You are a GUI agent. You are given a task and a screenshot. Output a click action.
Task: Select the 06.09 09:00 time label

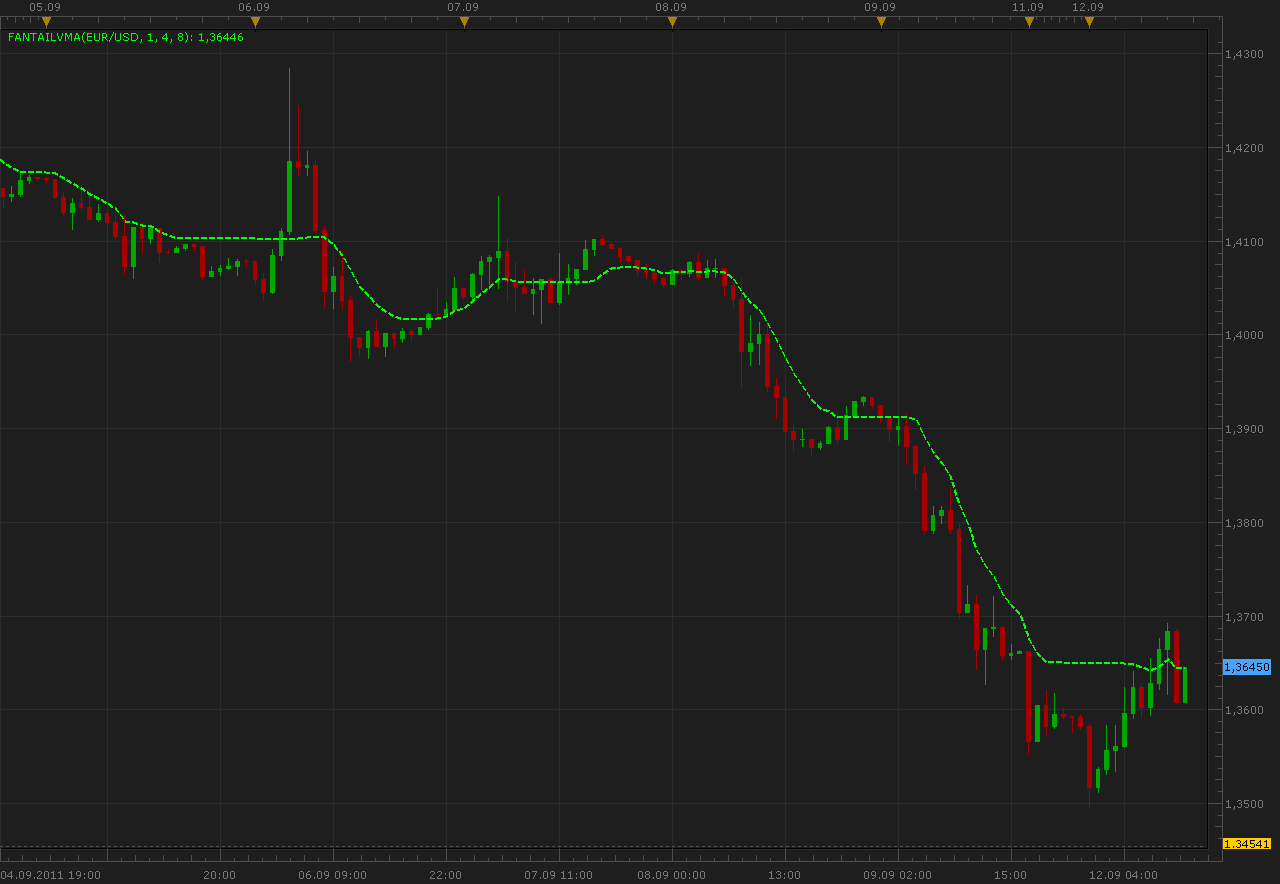[332, 875]
